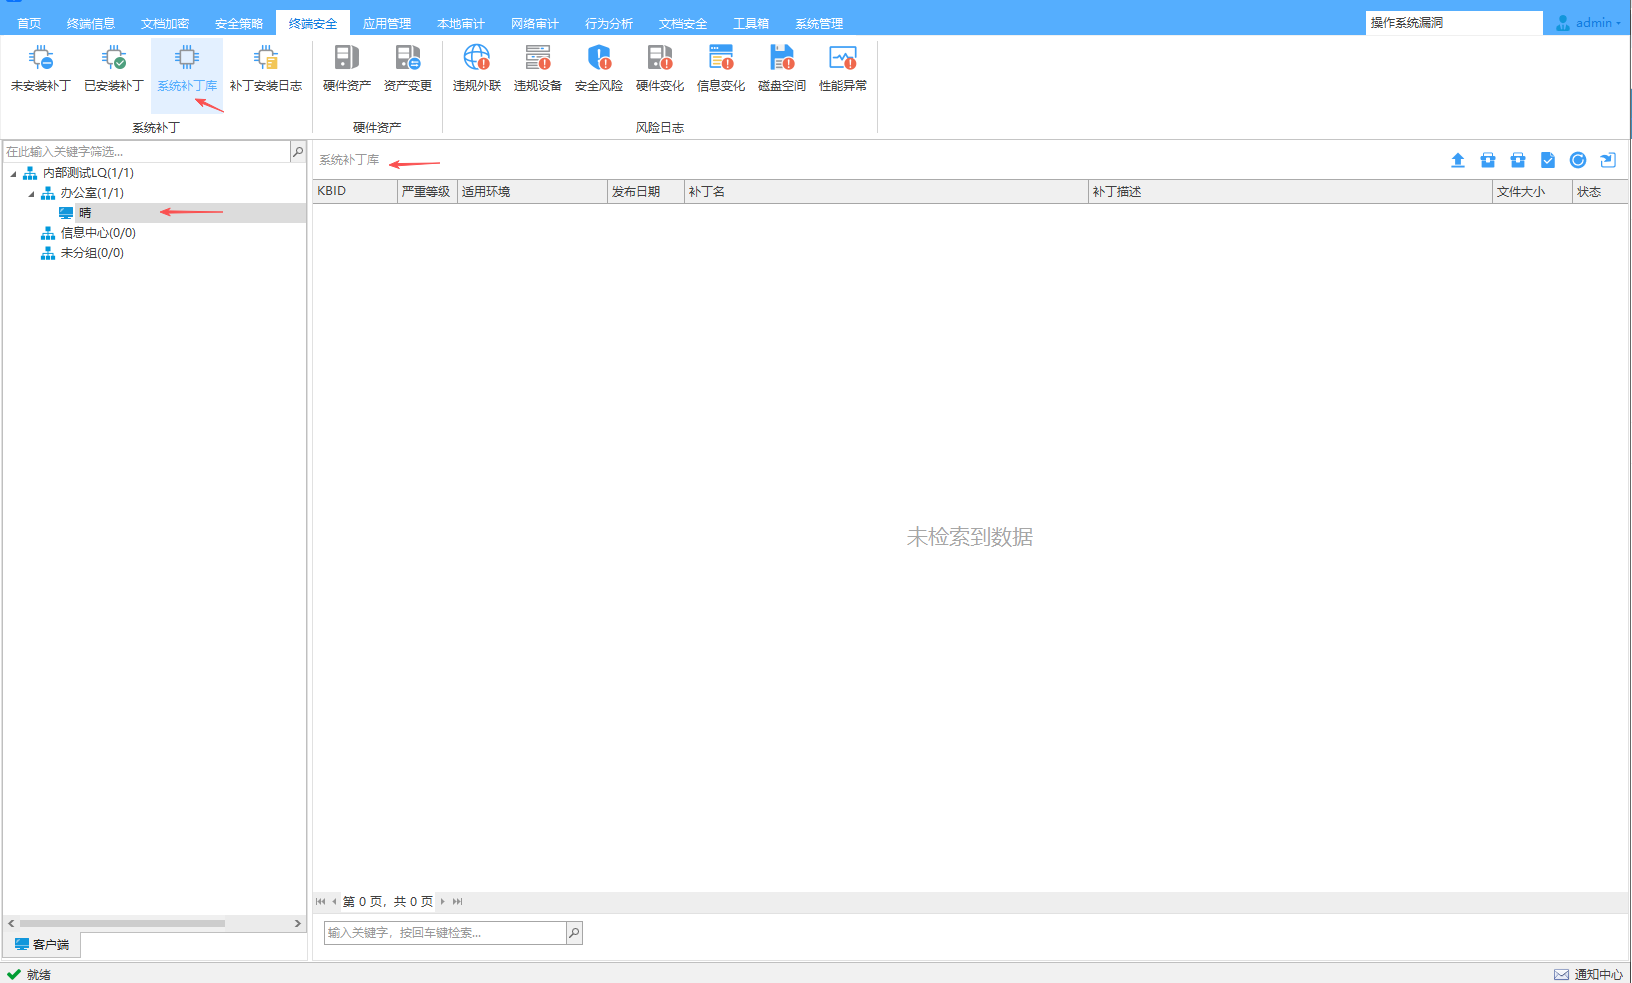The image size is (1632, 983).
Task: Click the 补丁安装日志 ribbon icon
Action: [x=265, y=68]
